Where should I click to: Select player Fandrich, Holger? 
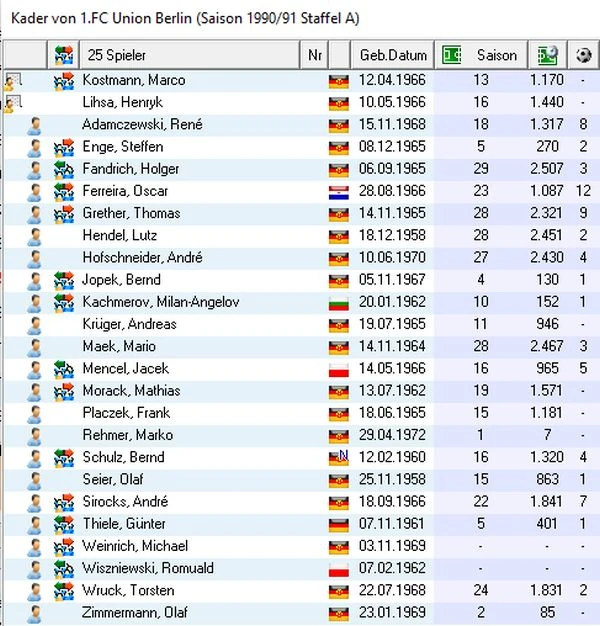131,169
